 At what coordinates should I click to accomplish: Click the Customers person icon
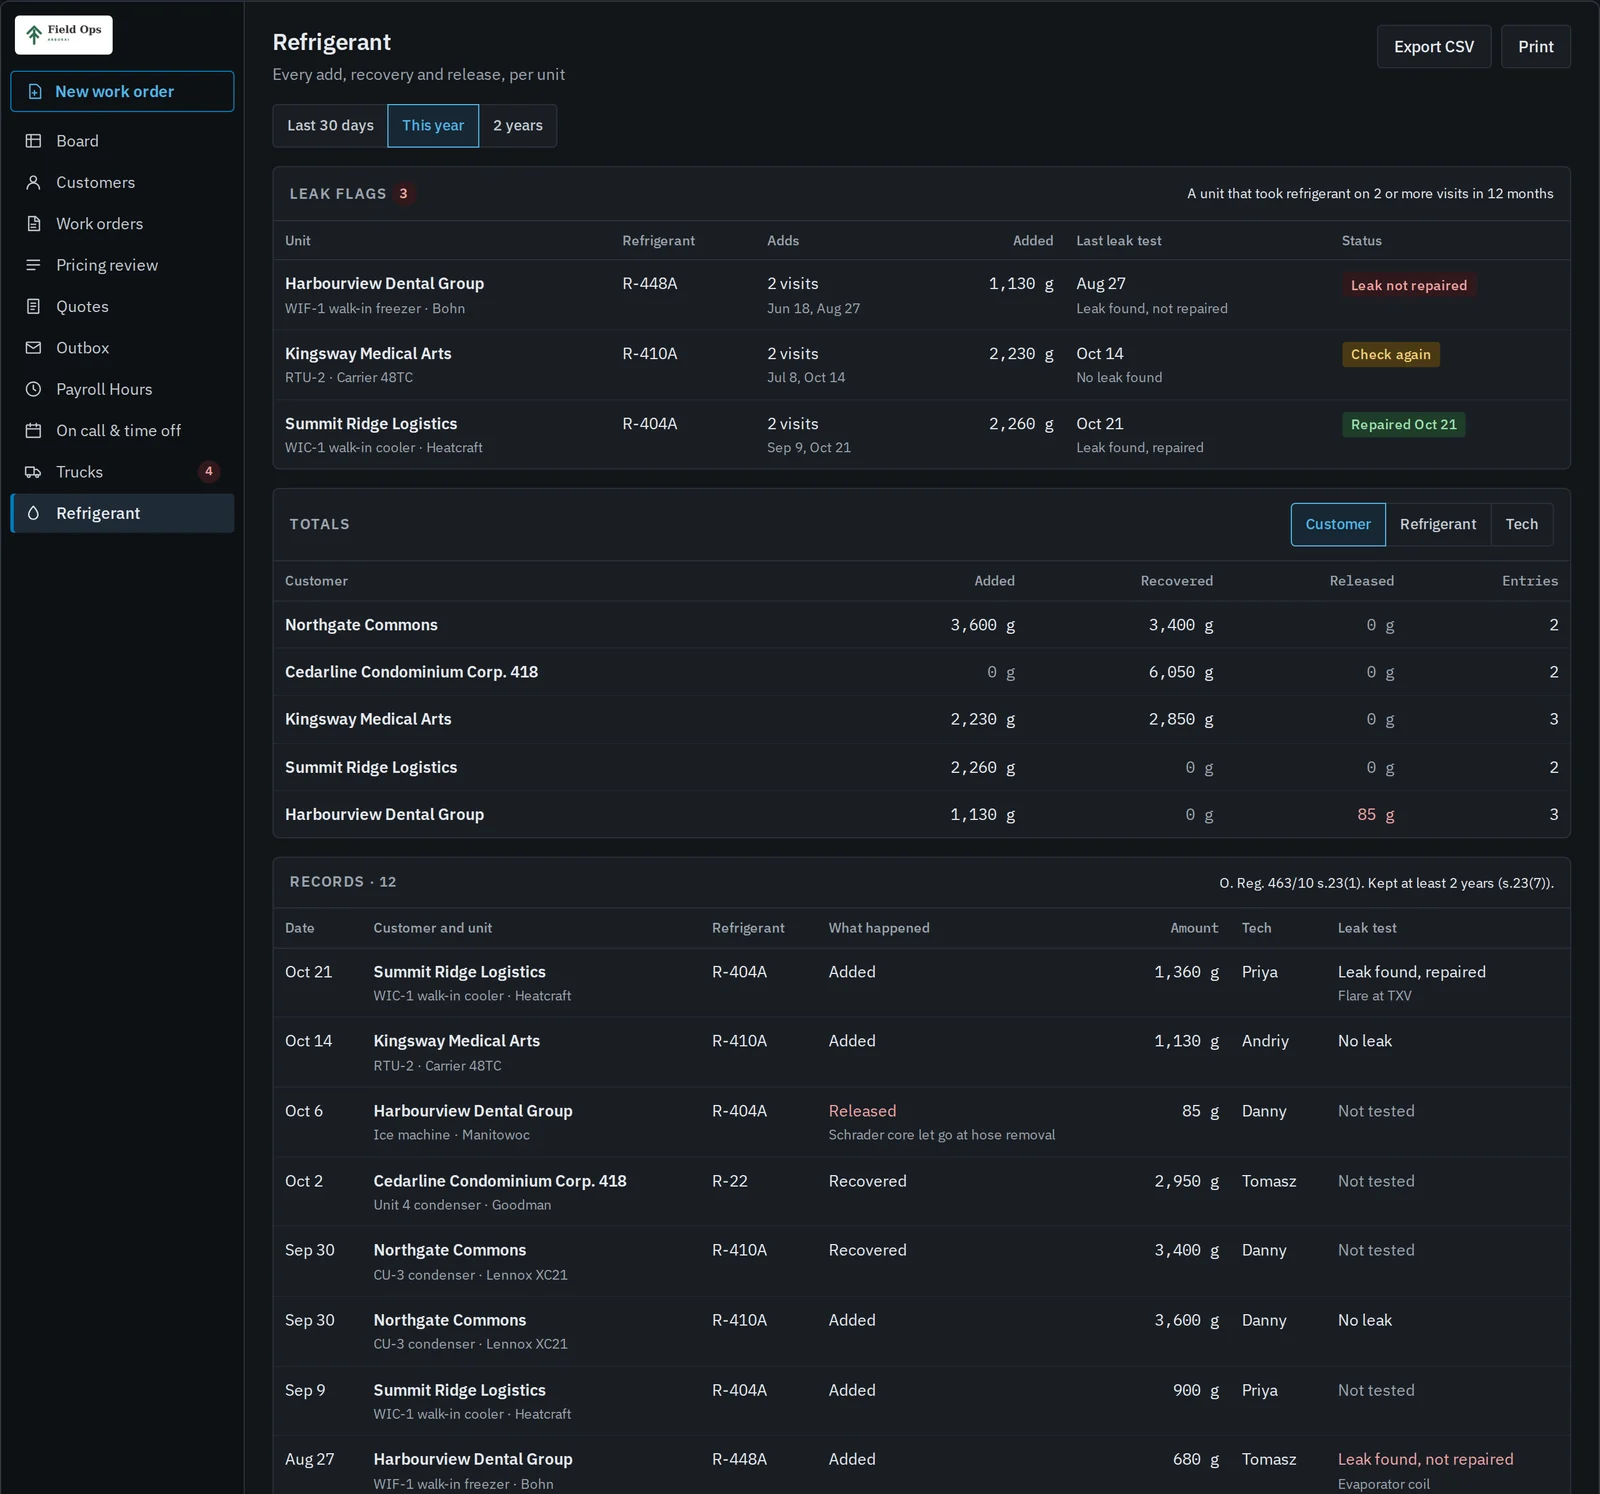click(x=33, y=182)
